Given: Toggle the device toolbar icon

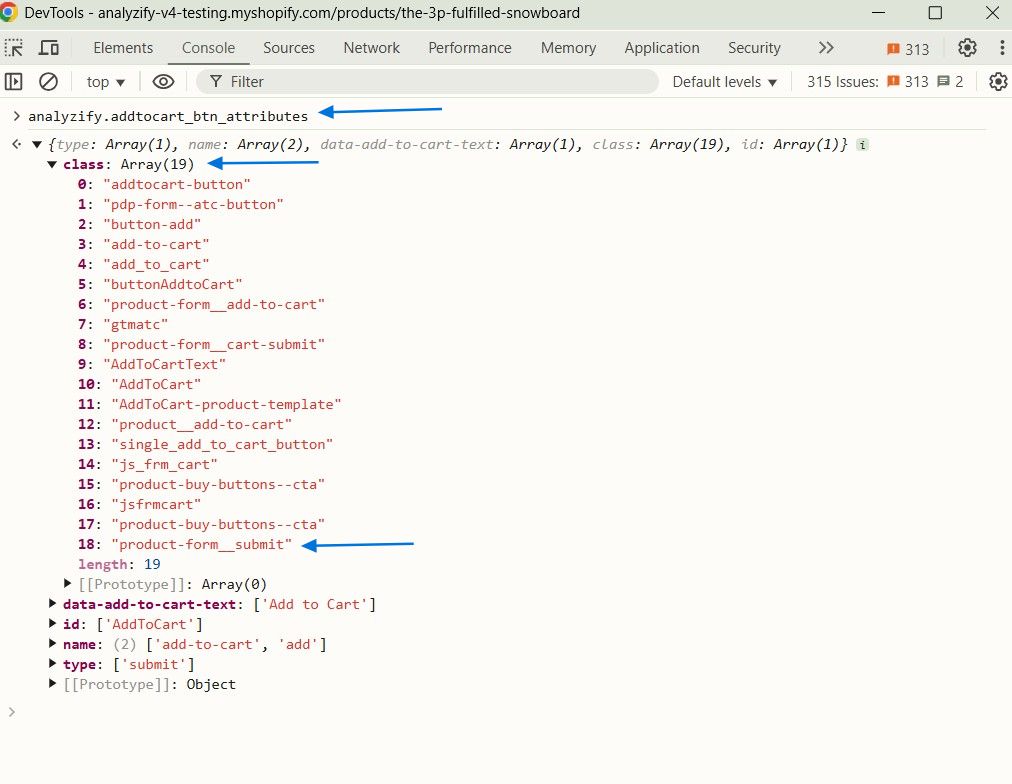Looking at the screenshot, I should coord(49,48).
